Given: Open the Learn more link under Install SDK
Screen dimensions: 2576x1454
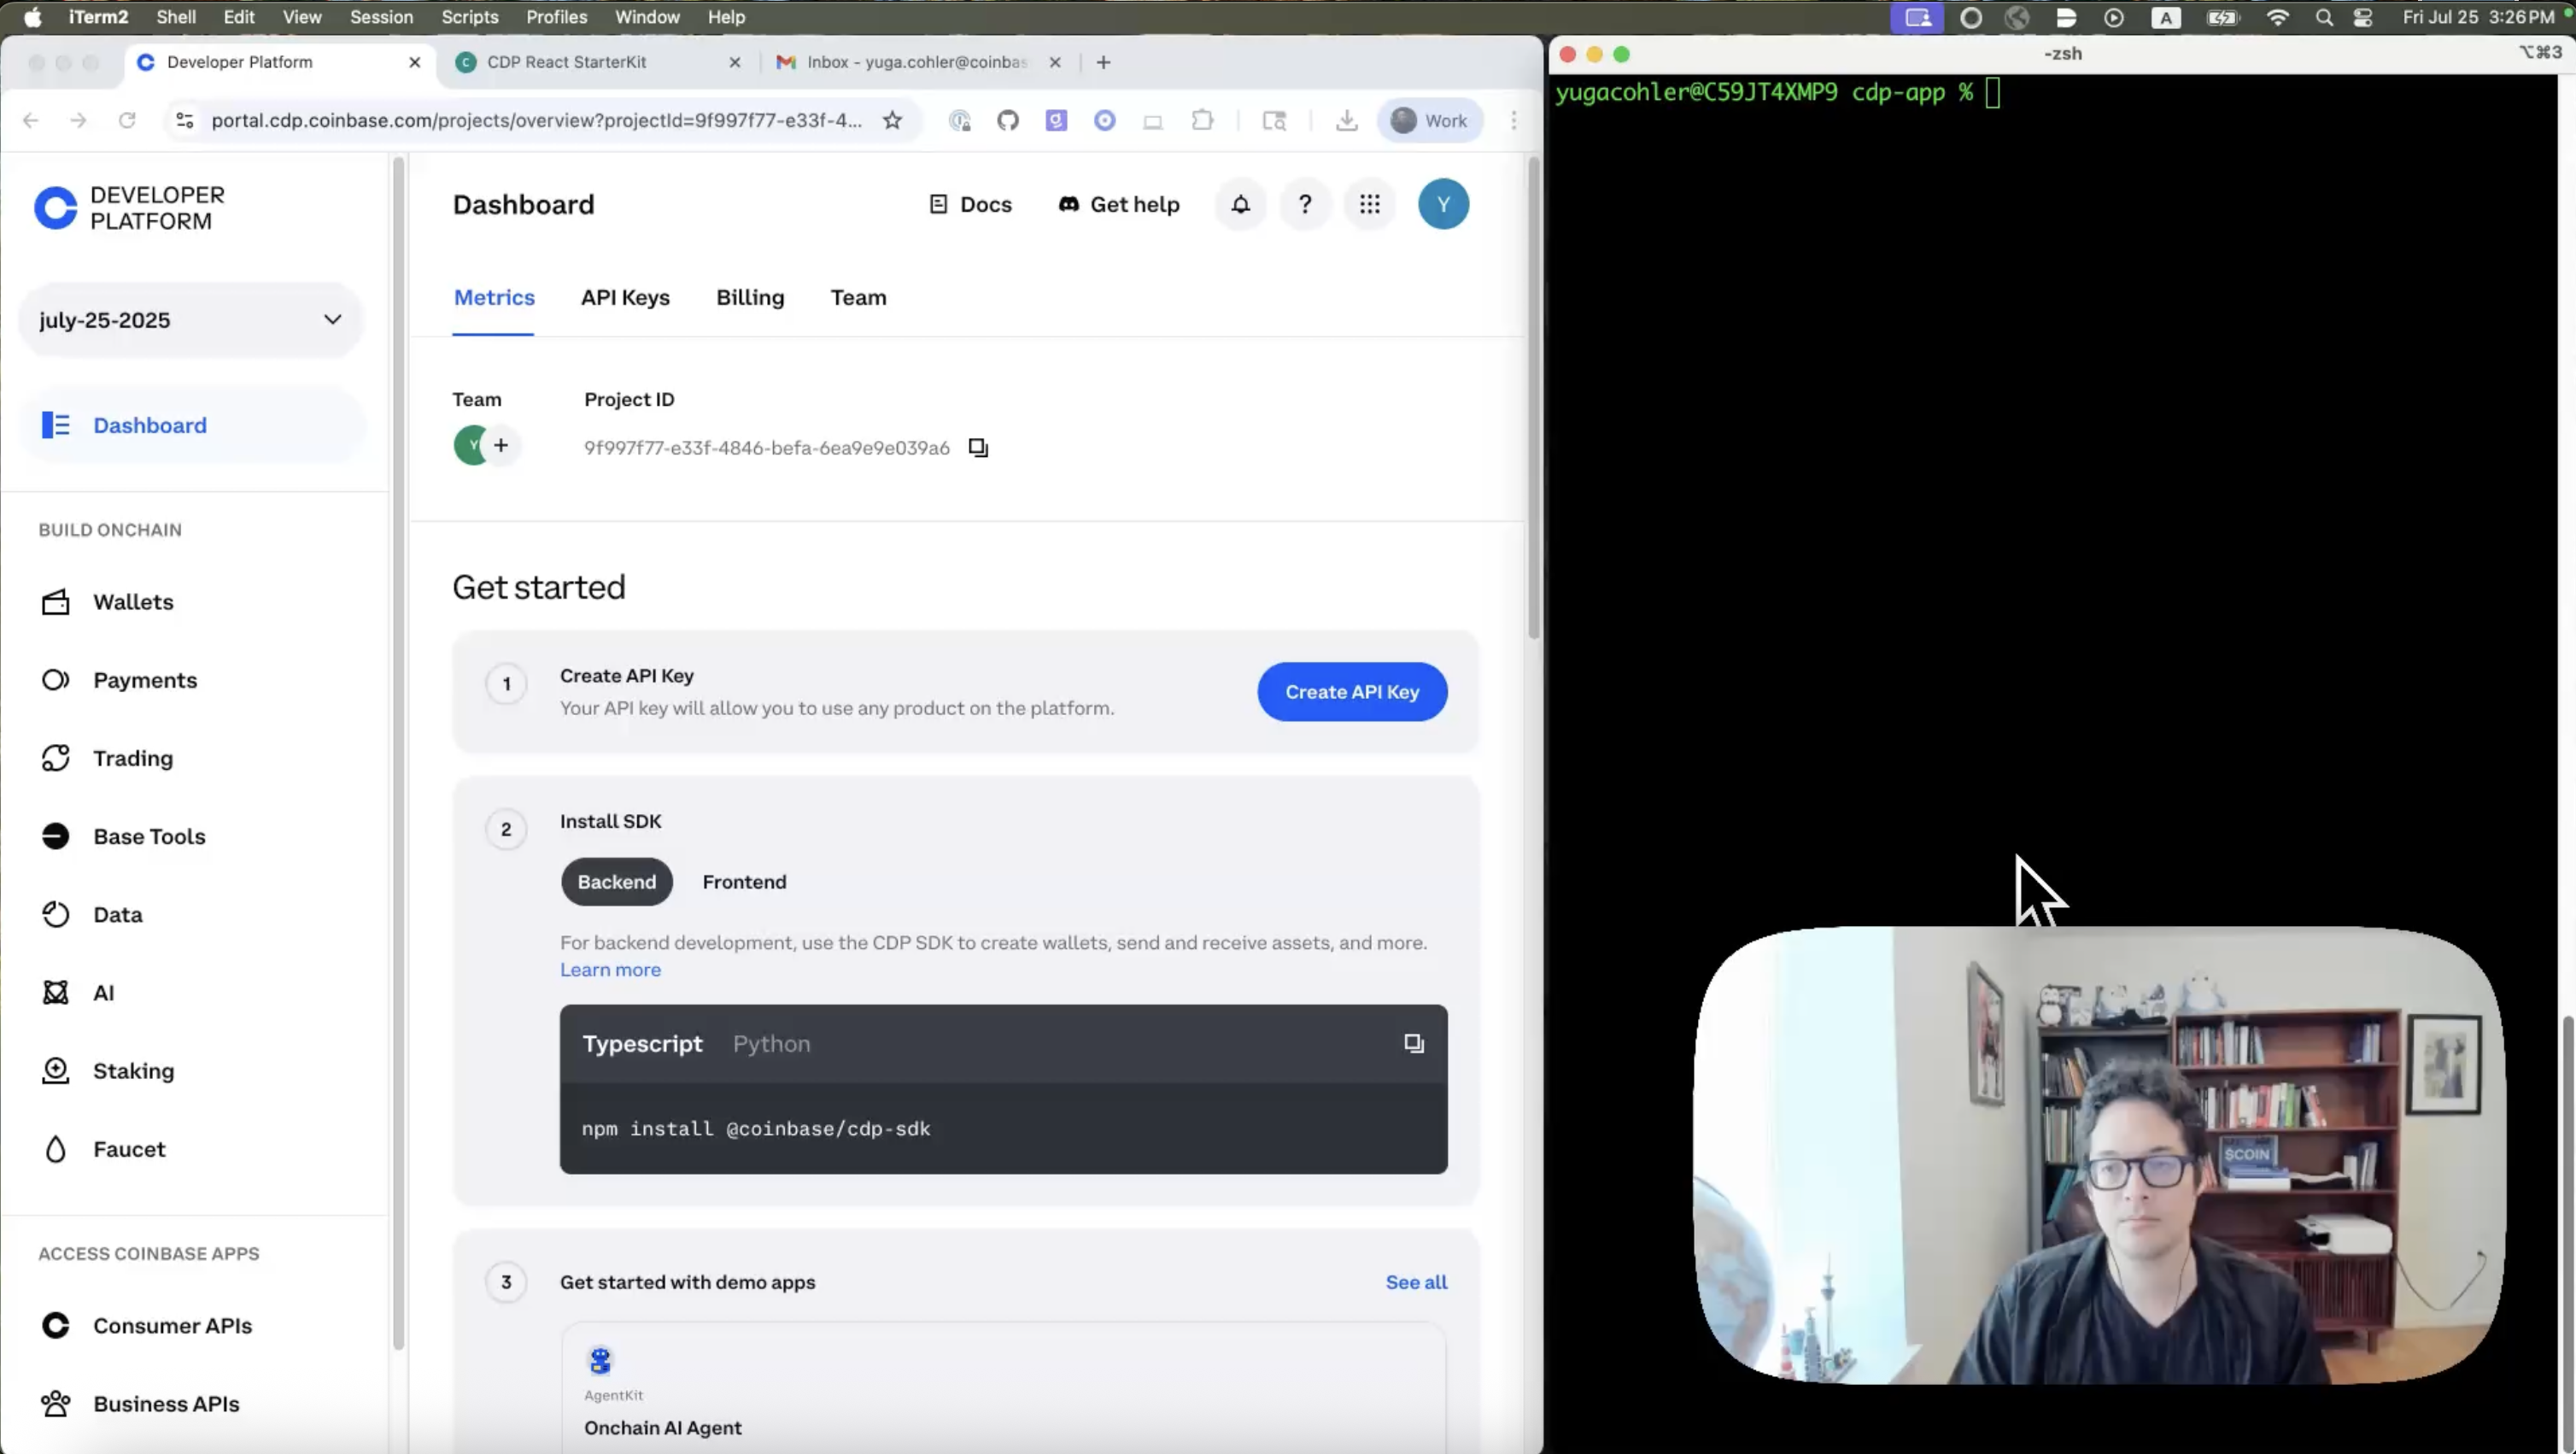Looking at the screenshot, I should pos(610,969).
